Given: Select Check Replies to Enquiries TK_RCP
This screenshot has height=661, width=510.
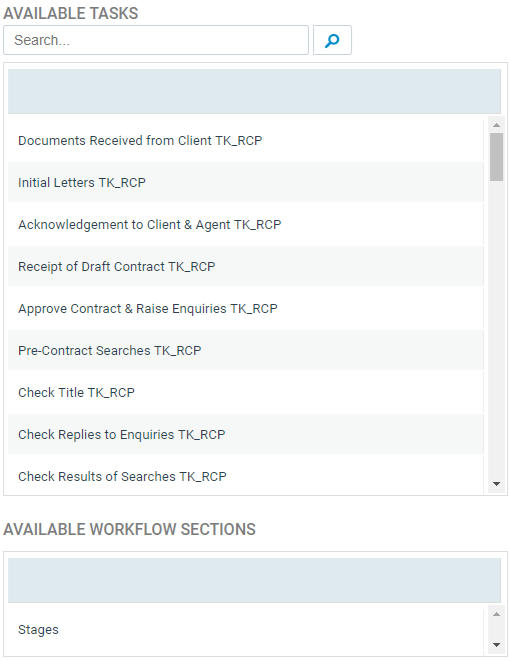Looking at the screenshot, I should (246, 435).
